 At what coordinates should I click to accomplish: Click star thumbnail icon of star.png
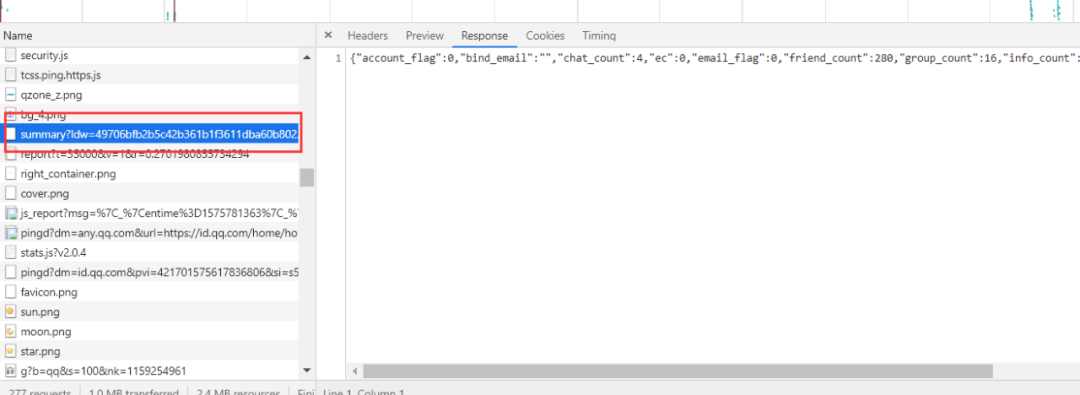tap(10, 352)
